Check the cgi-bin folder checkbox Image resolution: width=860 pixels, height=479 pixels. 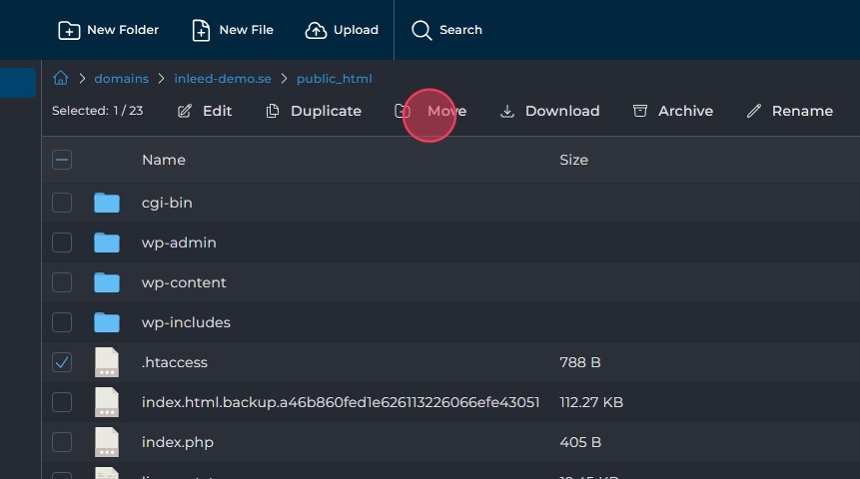62,202
